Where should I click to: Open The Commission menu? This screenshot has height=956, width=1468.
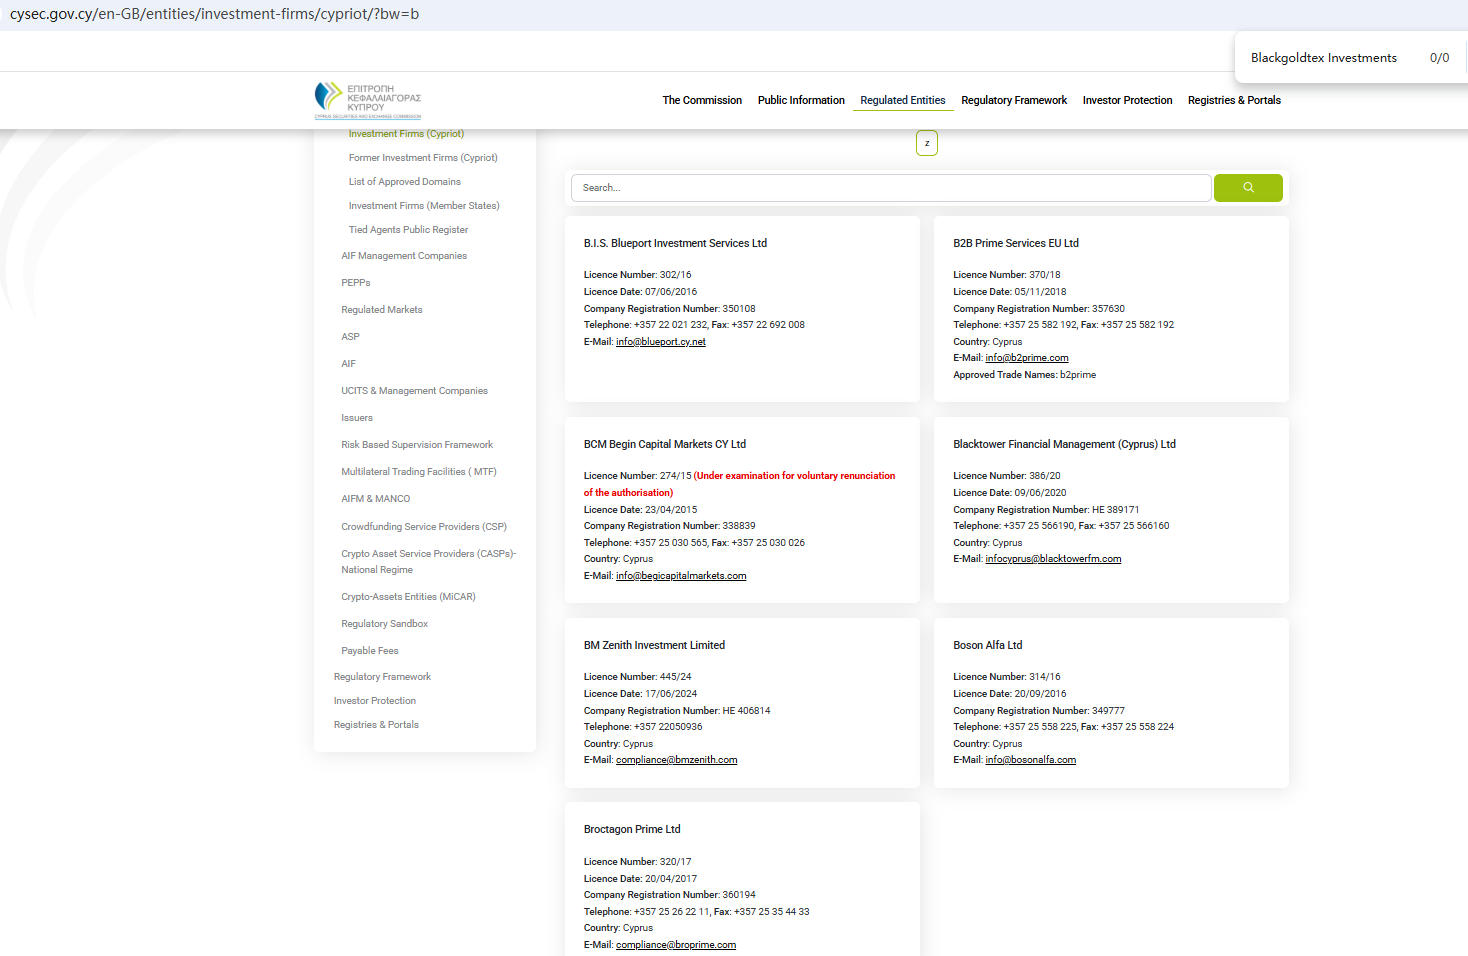coord(702,100)
